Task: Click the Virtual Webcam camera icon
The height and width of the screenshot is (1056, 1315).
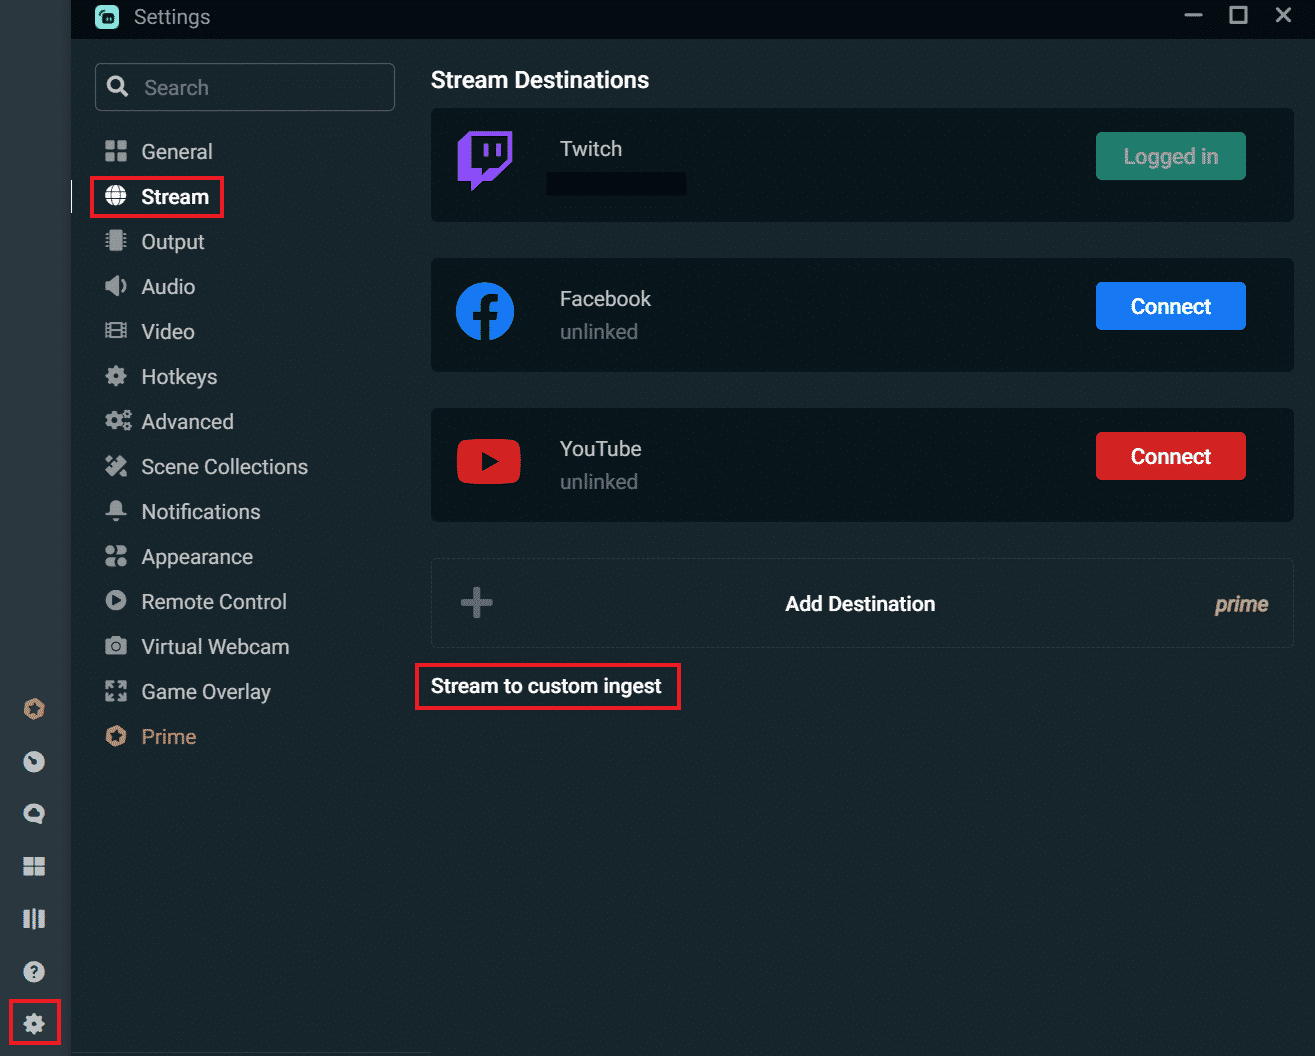Action: 116,646
